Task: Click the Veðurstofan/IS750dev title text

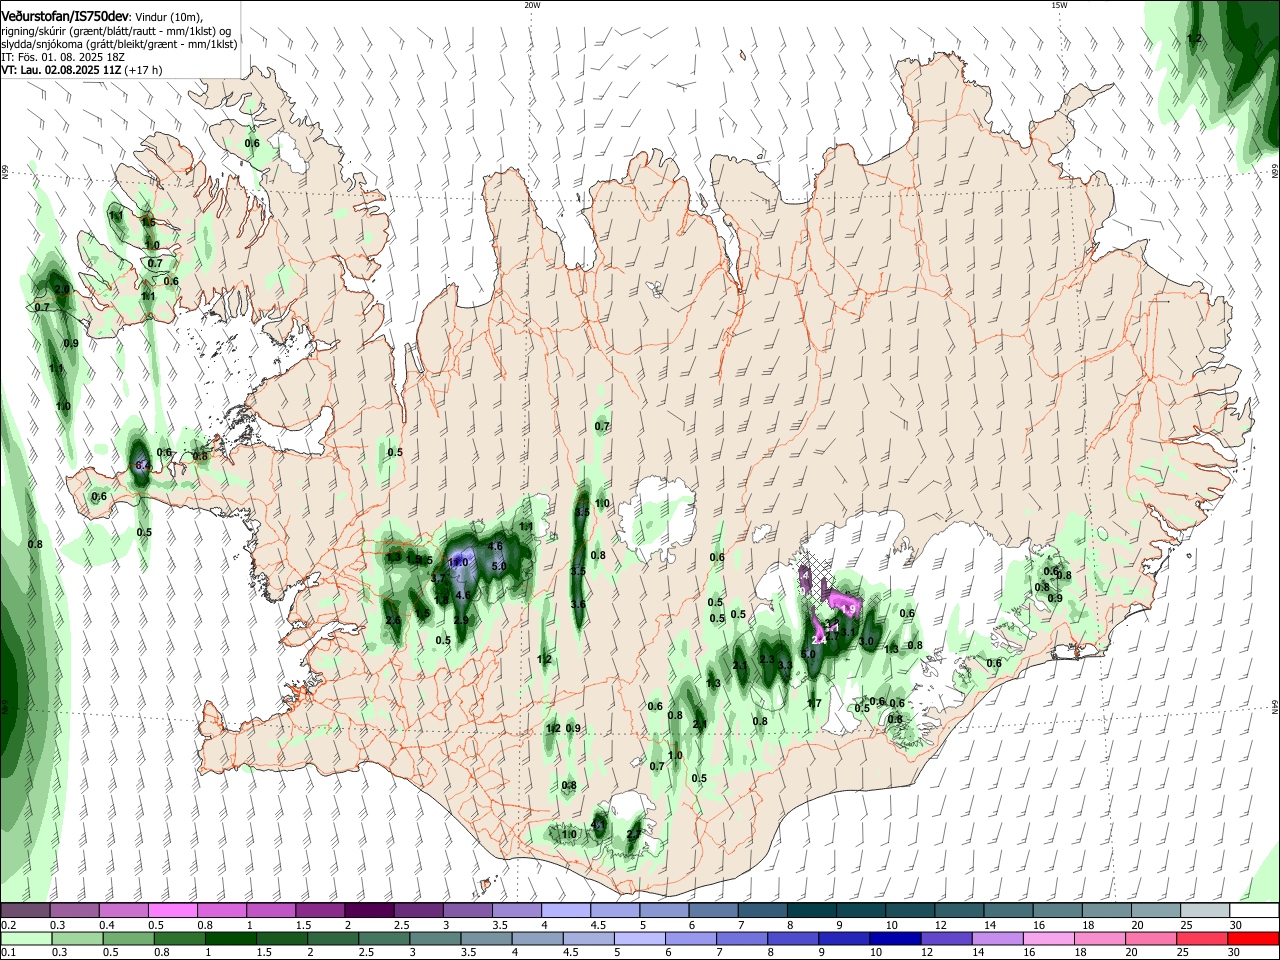Action: point(65,16)
